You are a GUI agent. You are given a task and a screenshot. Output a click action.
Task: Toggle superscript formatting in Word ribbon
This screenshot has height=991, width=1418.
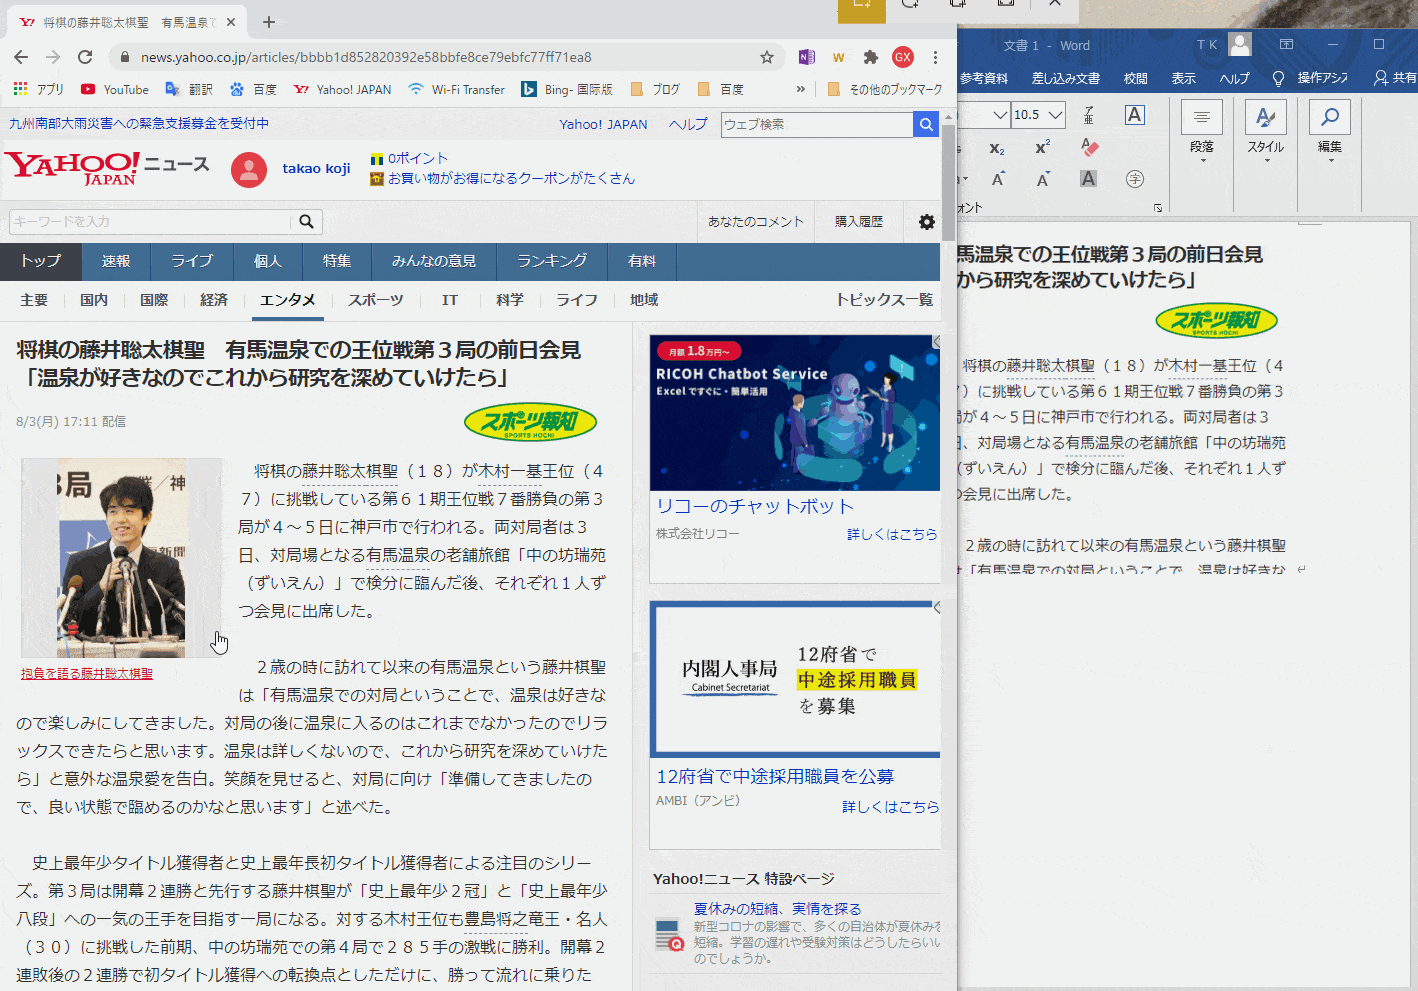pos(1042,145)
